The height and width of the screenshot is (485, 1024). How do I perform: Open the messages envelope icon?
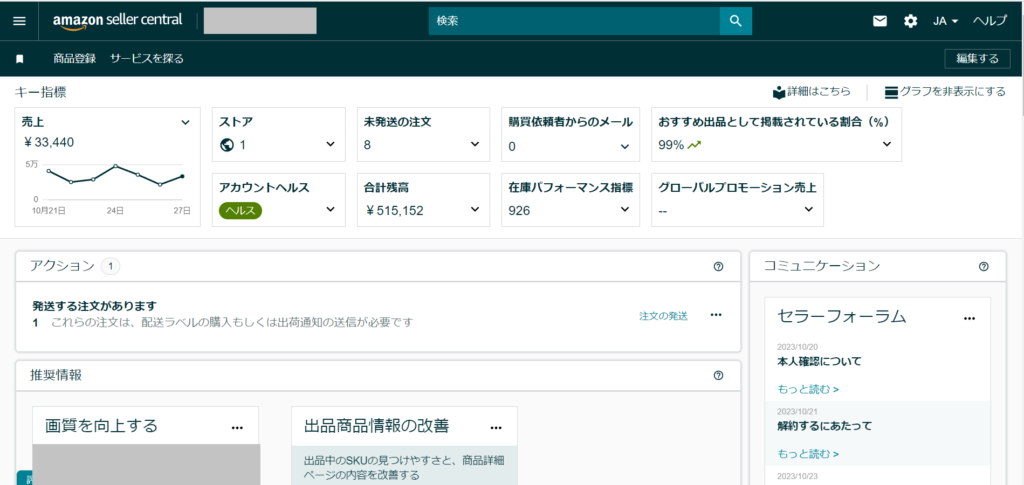coord(880,21)
